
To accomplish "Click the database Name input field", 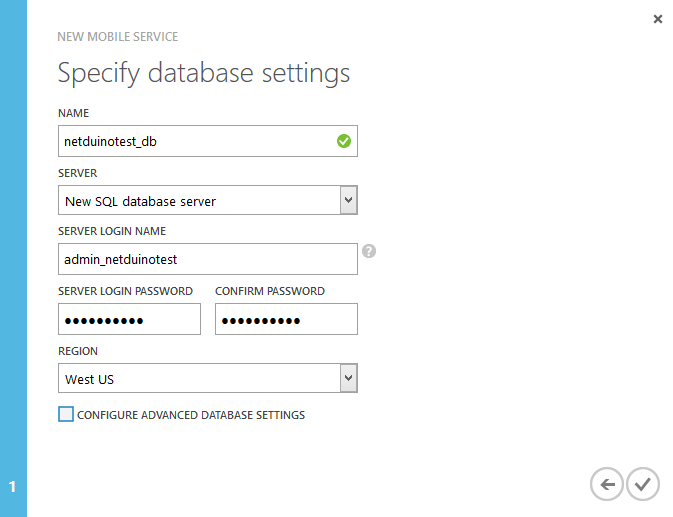I will (x=195, y=141).
